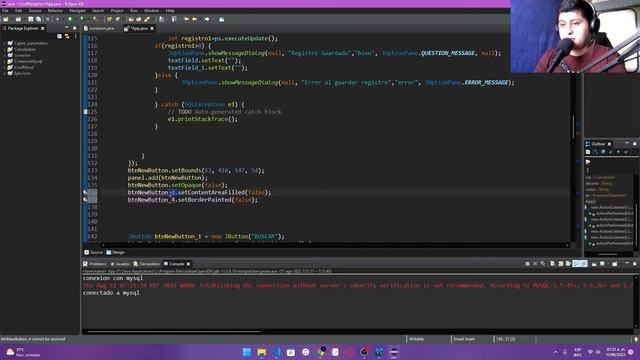Toggle Show Console When Standard Error Changes
The image size is (640, 360).
pos(584,264)
